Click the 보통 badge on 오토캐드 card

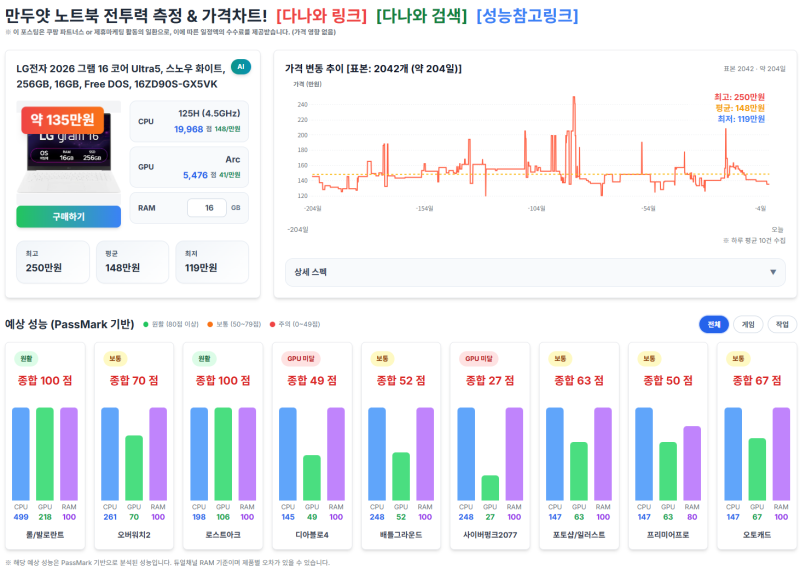(738, 359)
